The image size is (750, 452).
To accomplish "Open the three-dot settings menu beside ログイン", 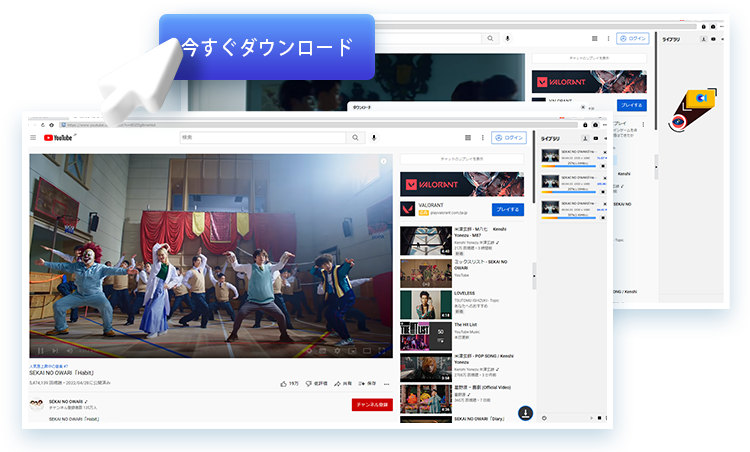I will click(x=482, y=138).
